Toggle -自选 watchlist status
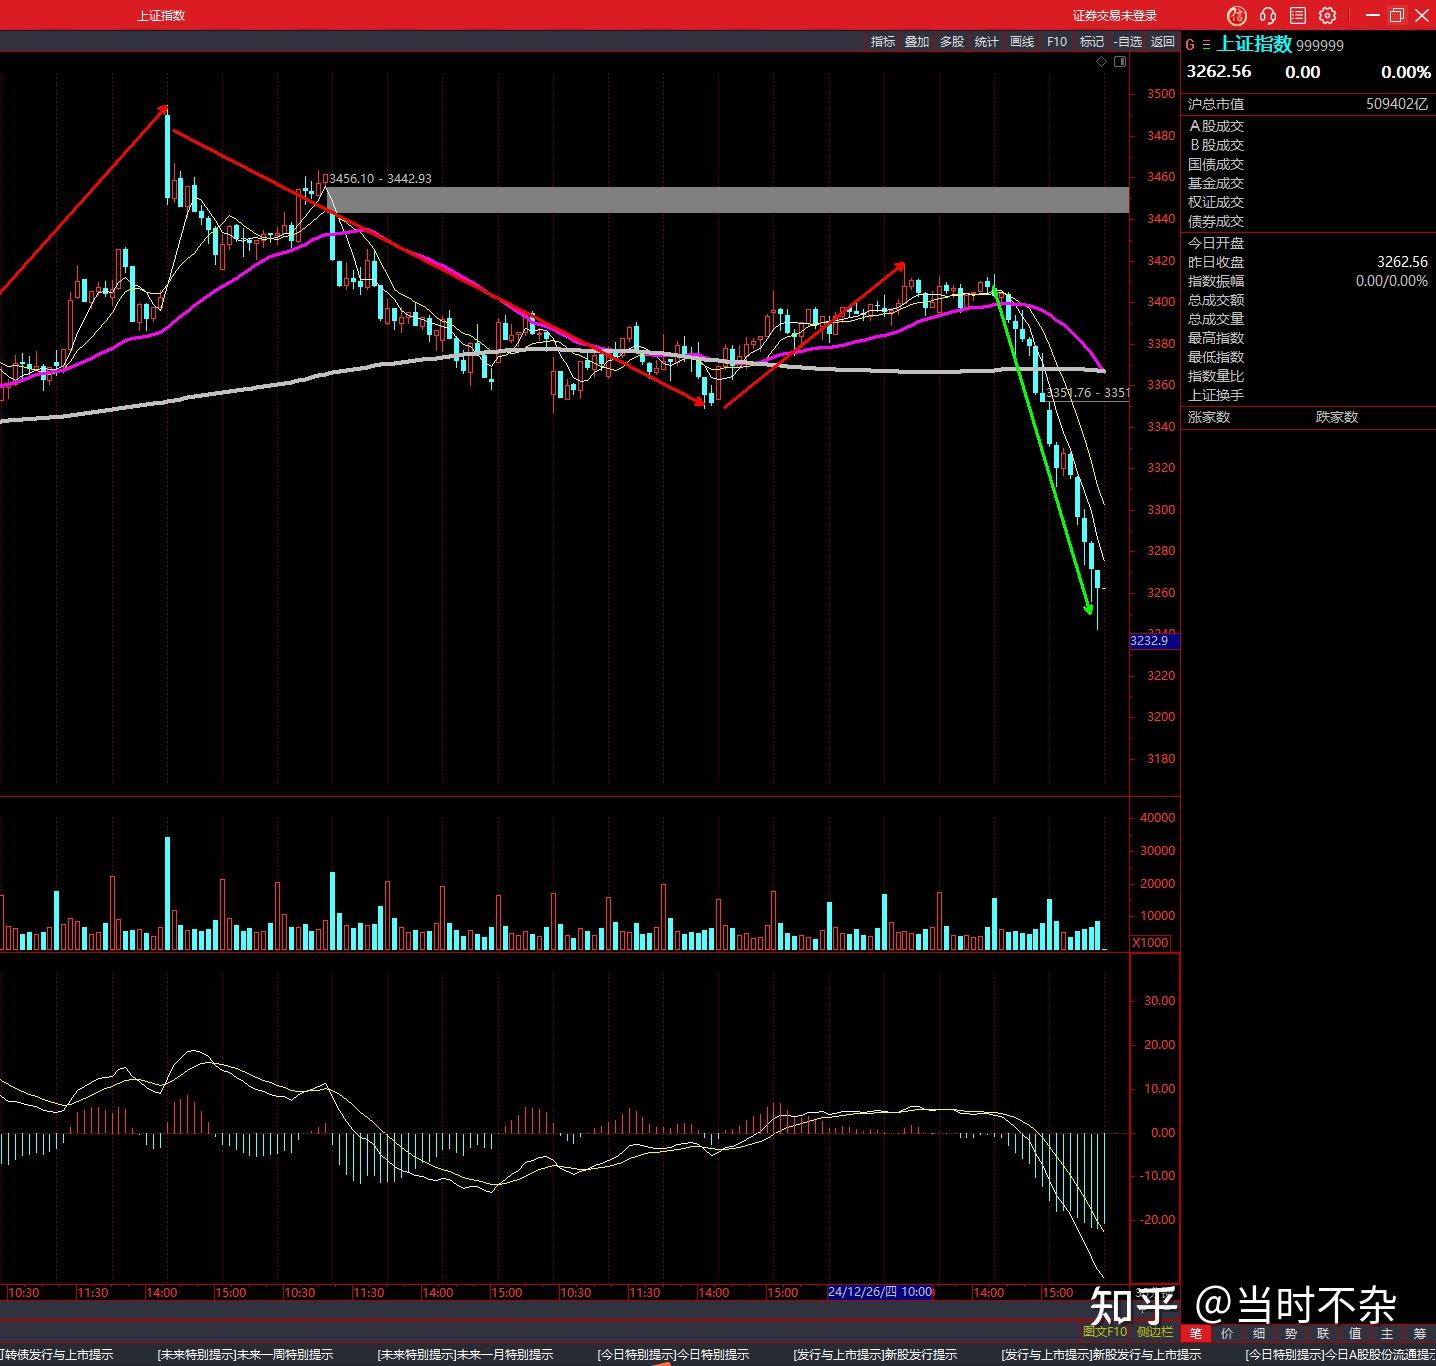1436x1366 pixels. point(1127,41)
